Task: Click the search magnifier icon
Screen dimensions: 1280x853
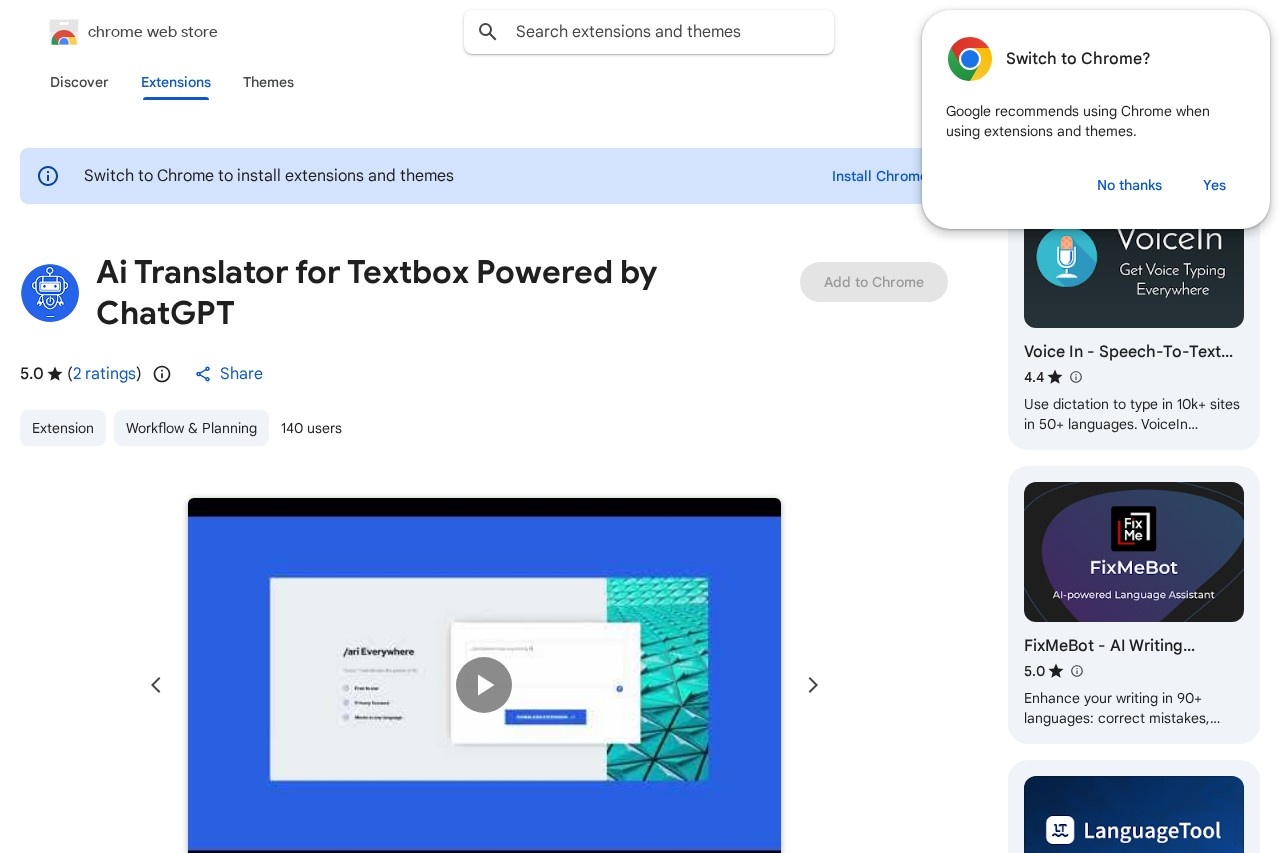Action: pyautogui.click(x=488, y=32)
